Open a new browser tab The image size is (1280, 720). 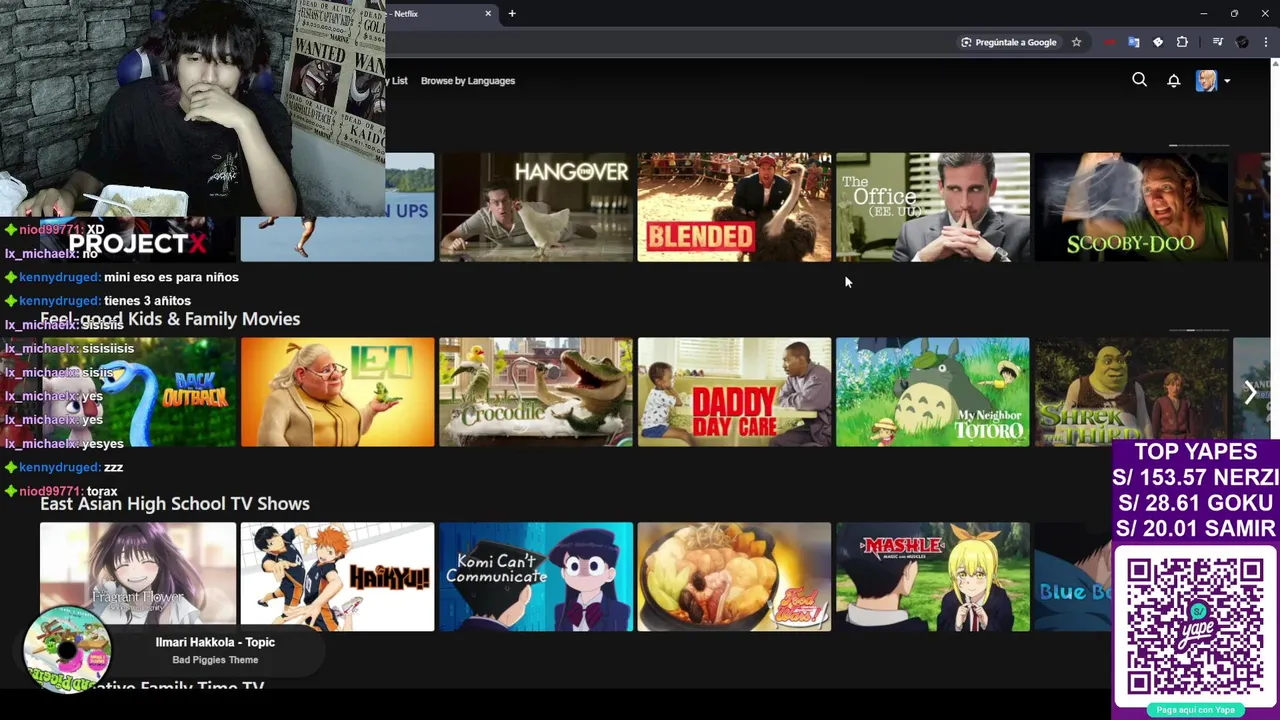point(512,13)
